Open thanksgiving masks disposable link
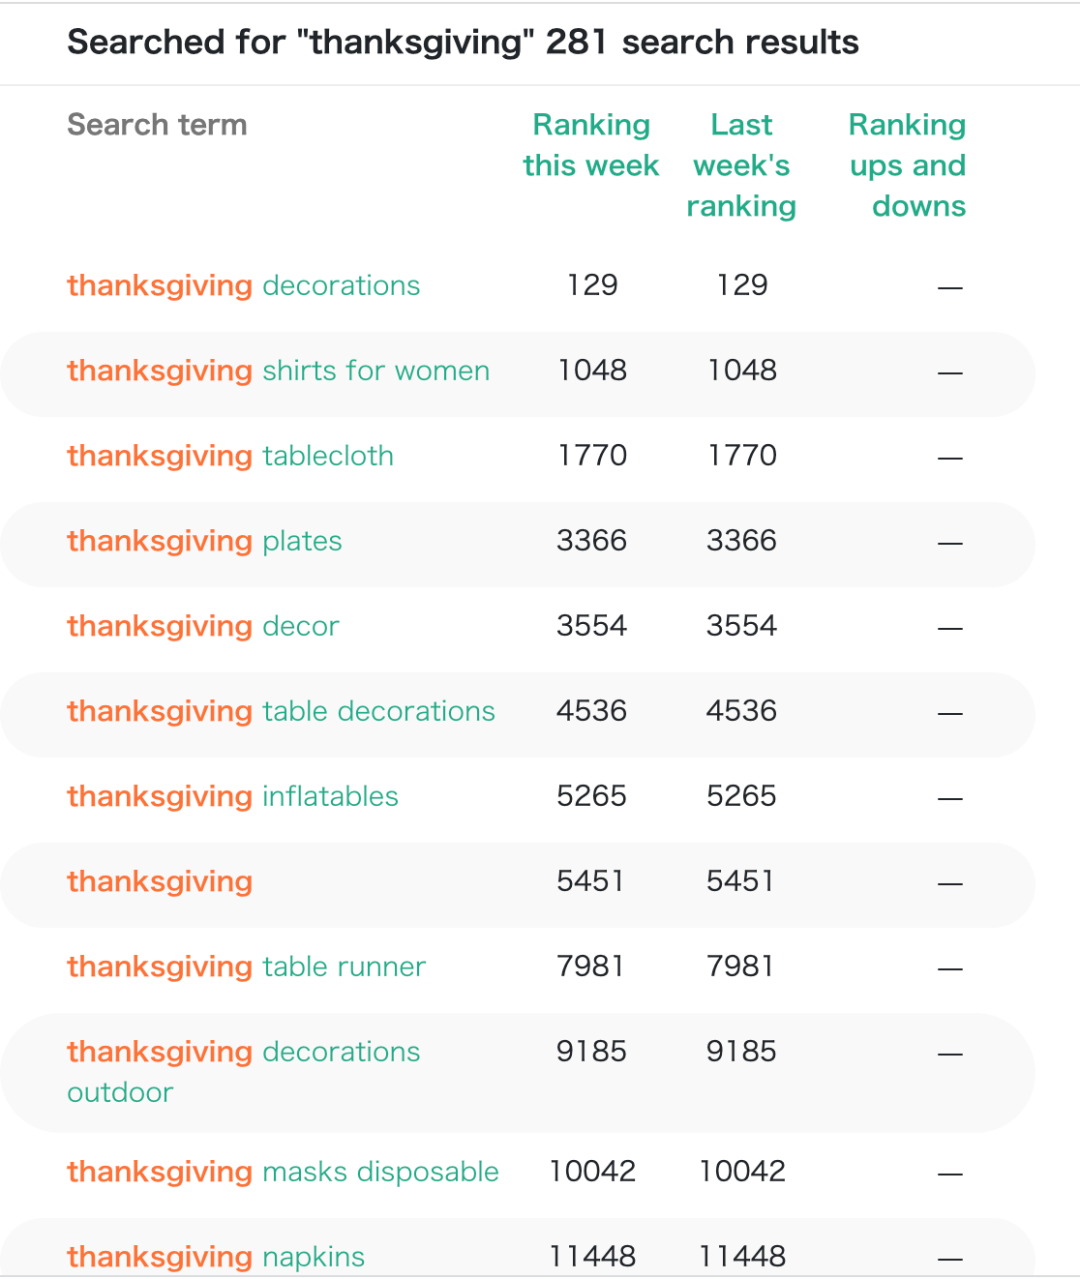Image resolution: width=1080 pixels, height=1279 pixels. tap(283, 1172)
